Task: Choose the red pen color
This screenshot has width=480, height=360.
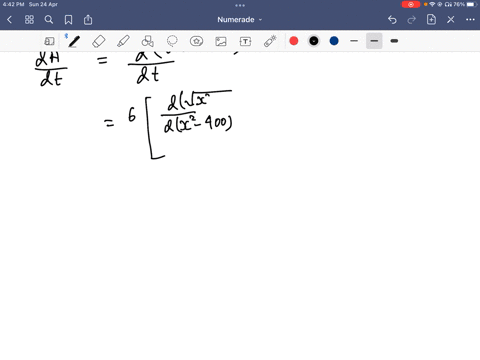Action: click(x=294, y=41)
